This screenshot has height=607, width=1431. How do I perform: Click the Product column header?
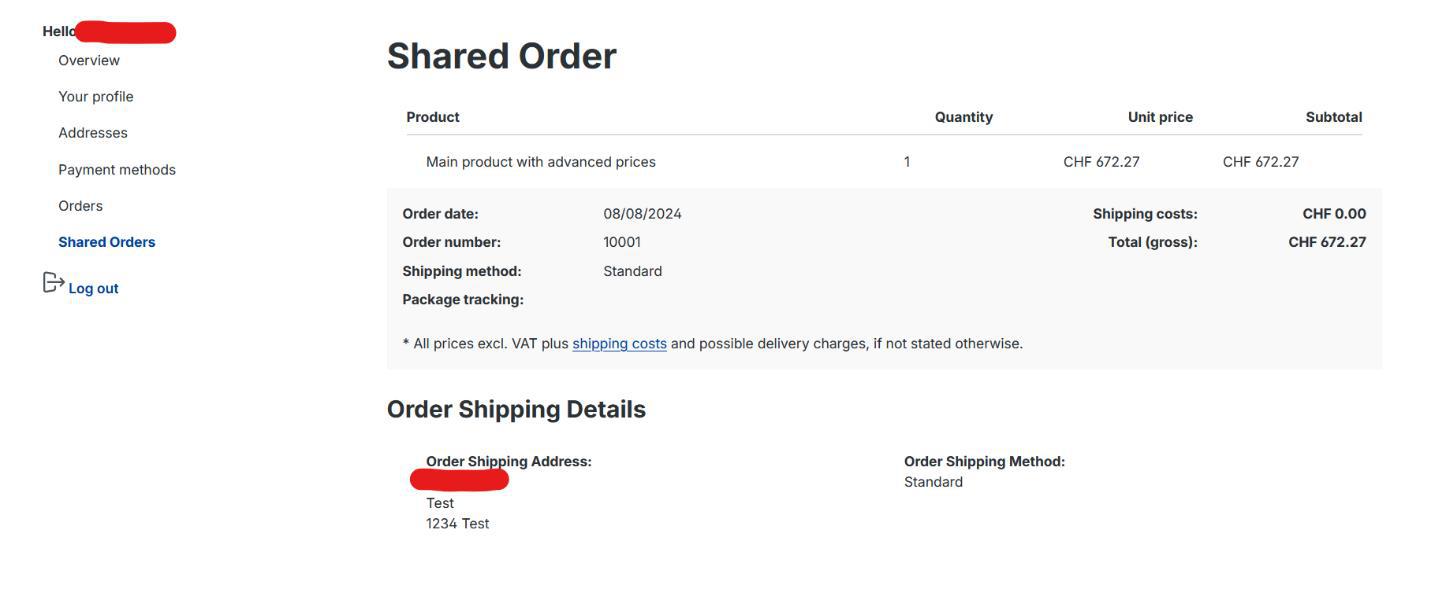pos(433,117)
